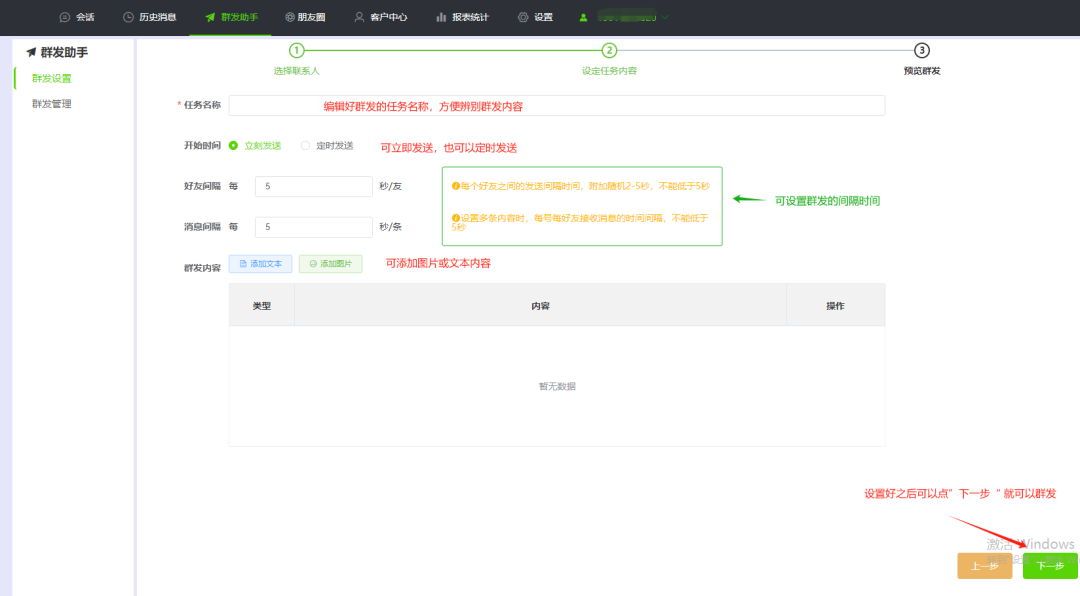Open 报表统计 tab

462,17
